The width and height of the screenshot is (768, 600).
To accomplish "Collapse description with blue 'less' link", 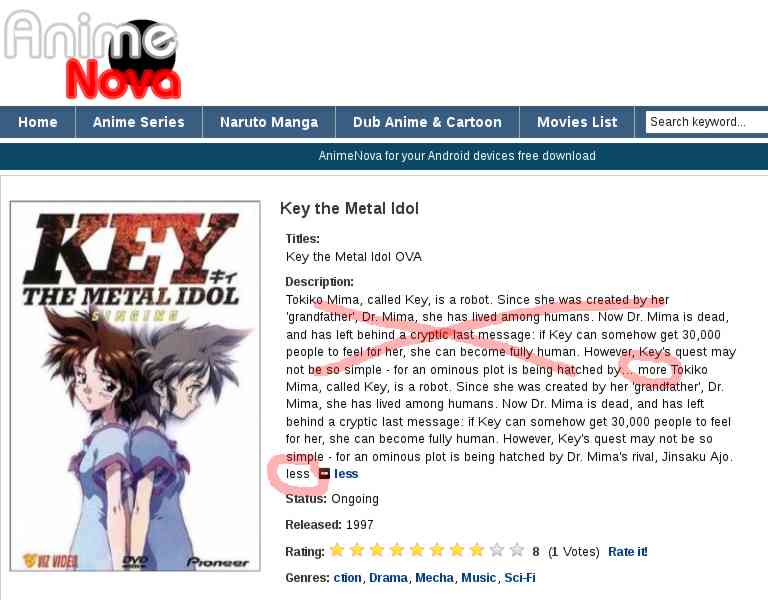I will pyautogui.click(x=346, y=474).
